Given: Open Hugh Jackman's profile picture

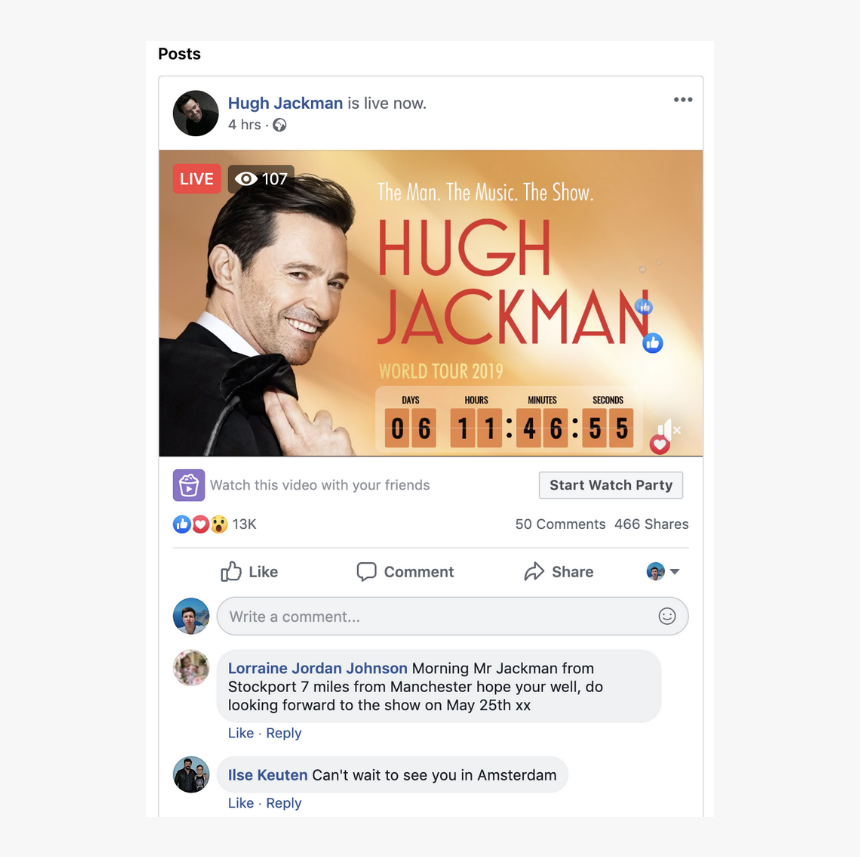Looking at the screenshot, I should click(x=195, y=113).
